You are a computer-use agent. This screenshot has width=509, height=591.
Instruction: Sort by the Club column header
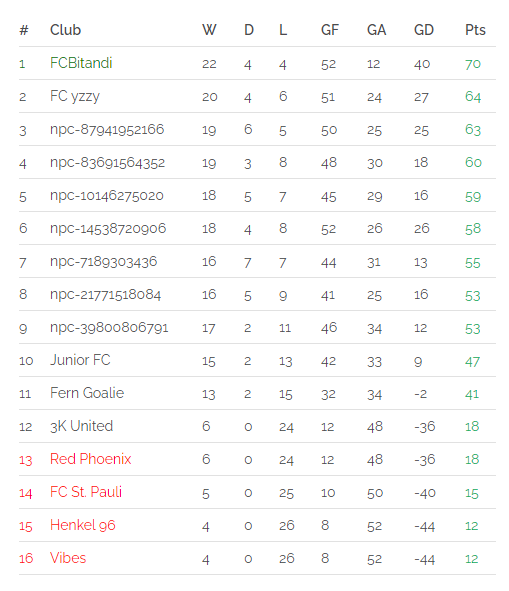point(65,30)
